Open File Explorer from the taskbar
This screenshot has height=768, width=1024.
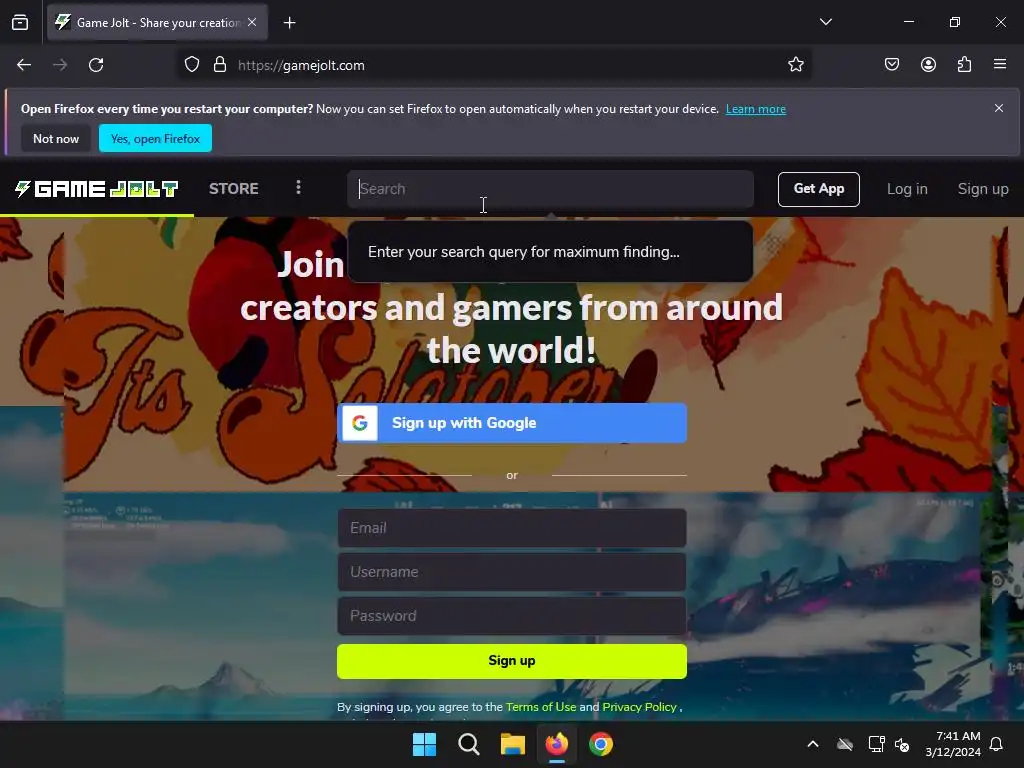(x=513, y=744)
